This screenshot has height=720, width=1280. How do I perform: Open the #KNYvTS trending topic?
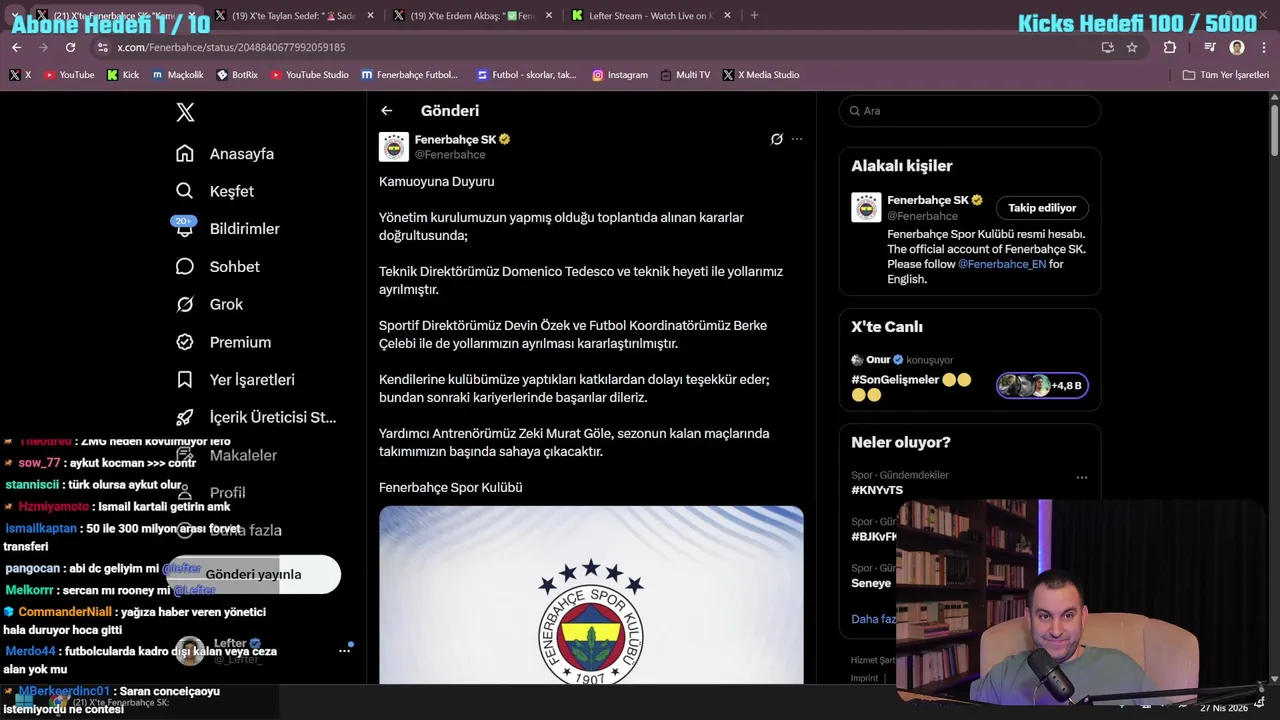click(877, 490)
